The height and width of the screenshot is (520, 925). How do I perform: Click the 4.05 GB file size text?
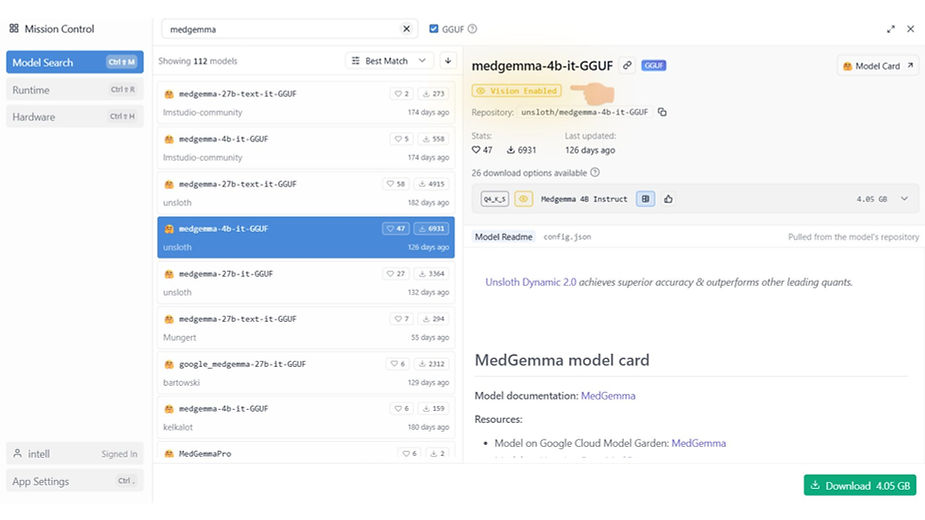pyautogui.click(x=872, y=199)
